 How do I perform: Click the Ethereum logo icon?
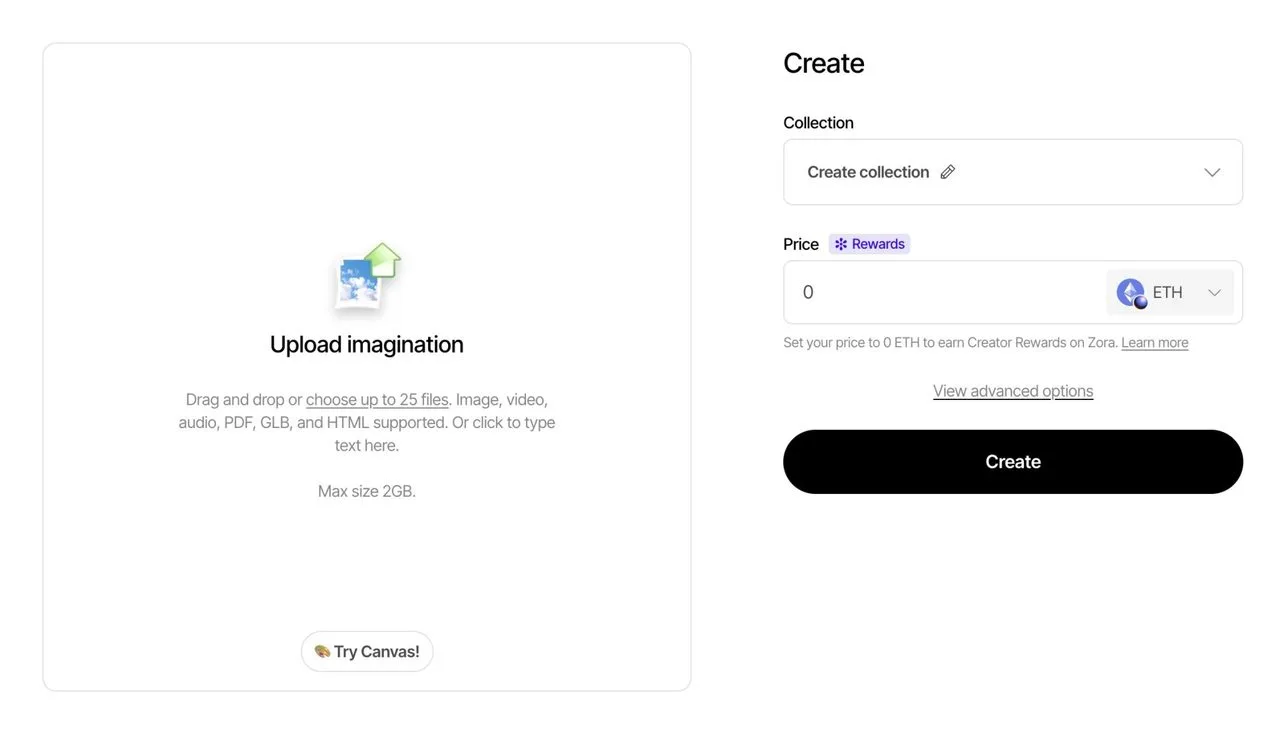1131,292
